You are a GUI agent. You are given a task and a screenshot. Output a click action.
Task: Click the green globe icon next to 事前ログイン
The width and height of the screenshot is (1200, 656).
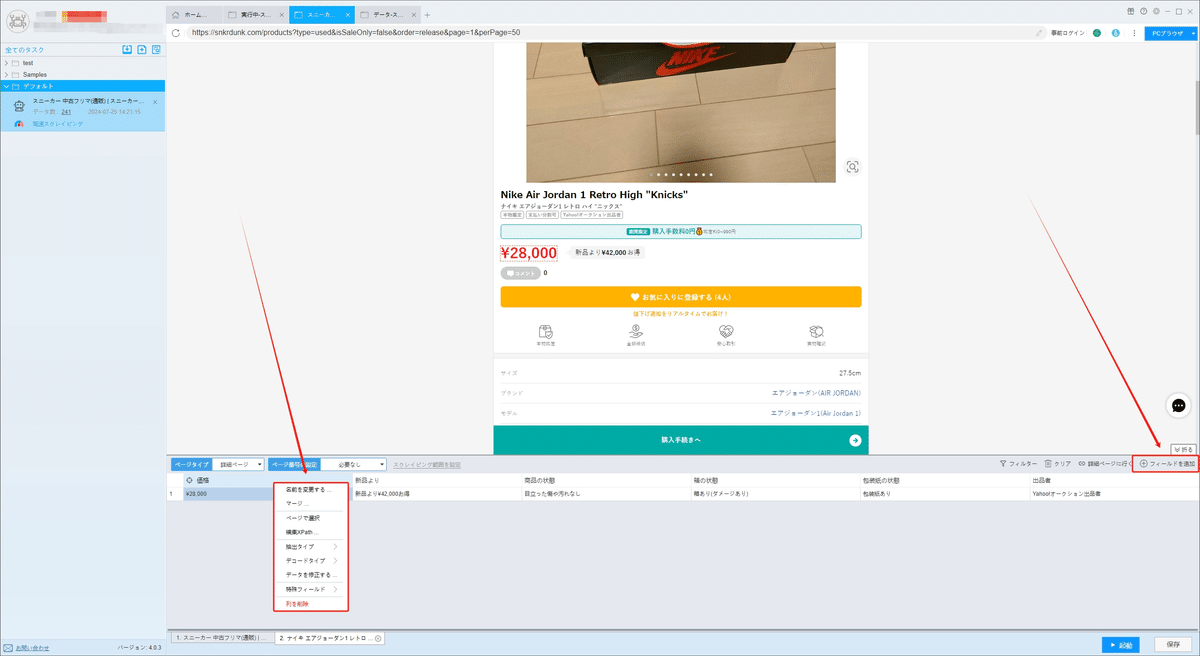pyautogui.click(x=1096, y=33)
